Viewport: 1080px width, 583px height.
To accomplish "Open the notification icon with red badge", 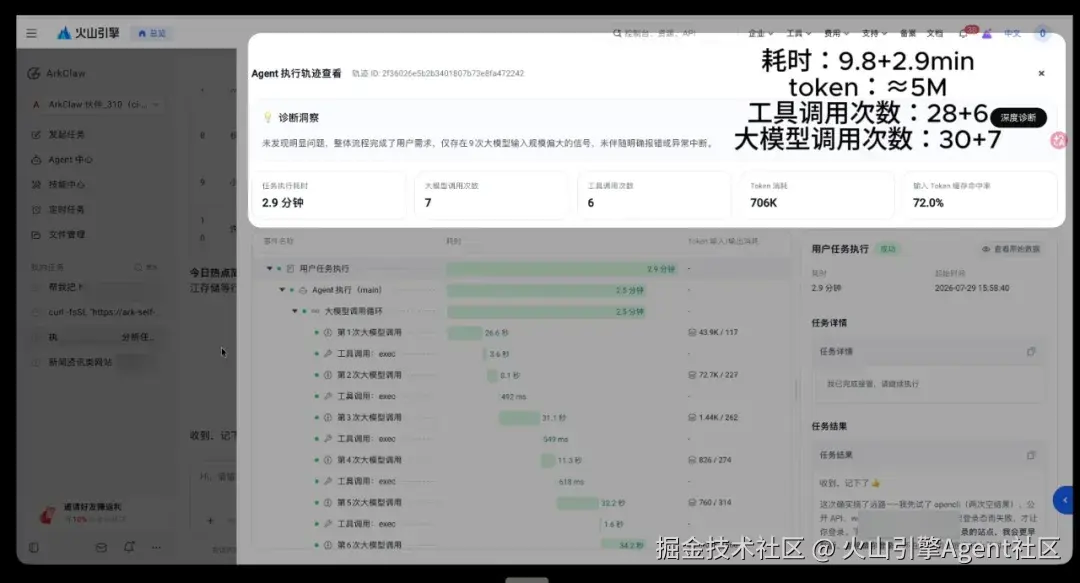I will click(966, 32).
